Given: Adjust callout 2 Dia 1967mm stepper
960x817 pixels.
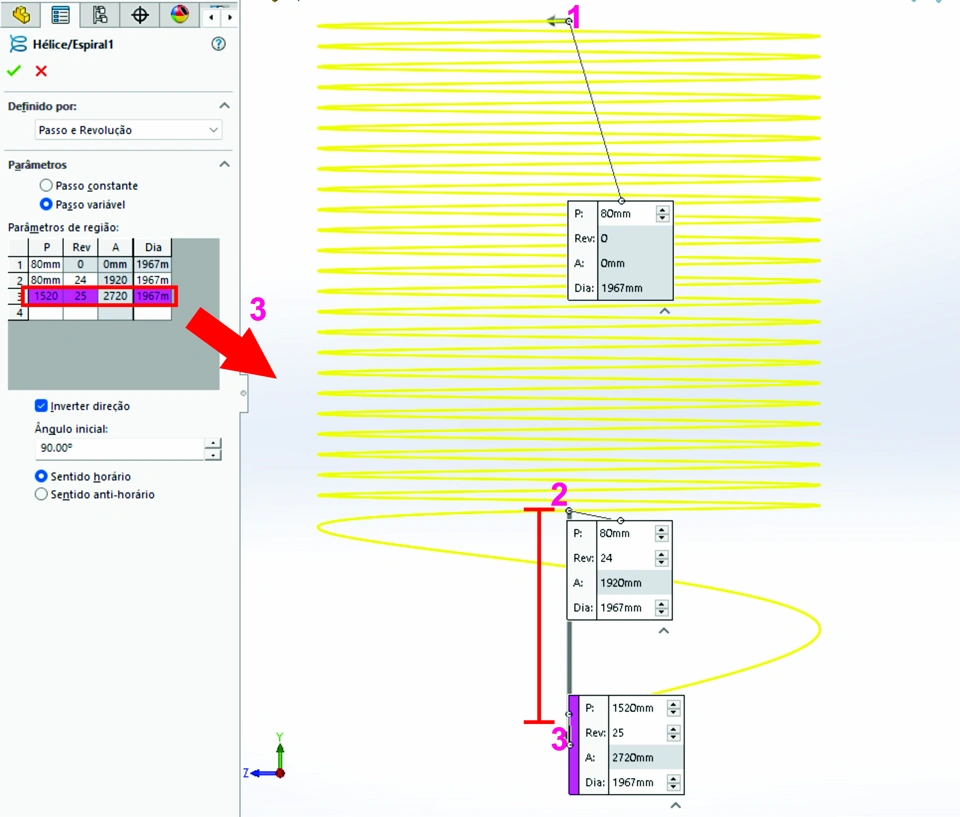Looking at the screenshot, I should pyautogui.click(x=661, y=608).
